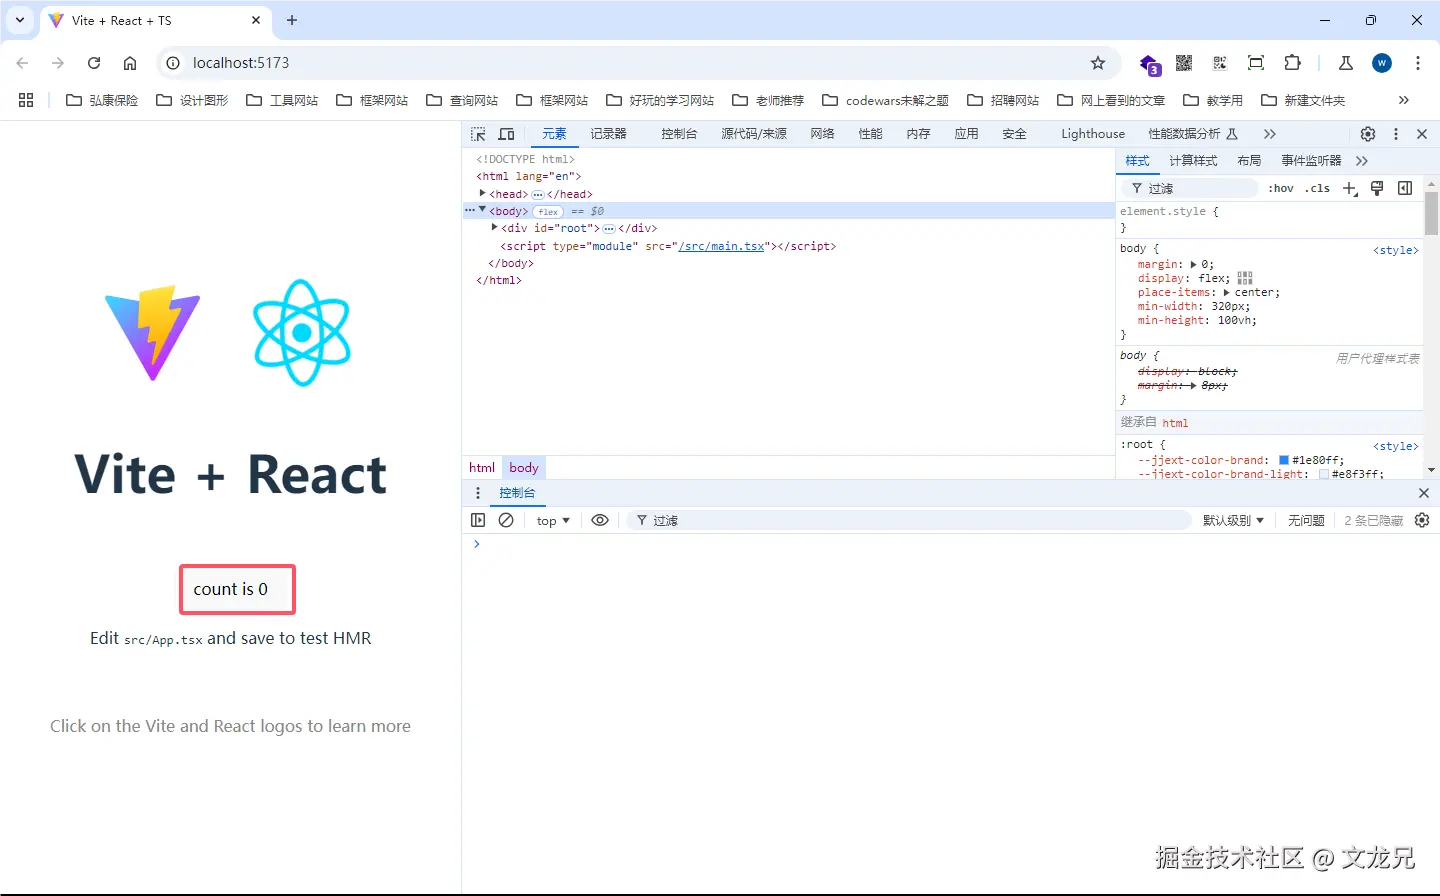This screenshot has height=896, width=1440.
Task: Create live expression eye icon
Action: click(600, 520)
